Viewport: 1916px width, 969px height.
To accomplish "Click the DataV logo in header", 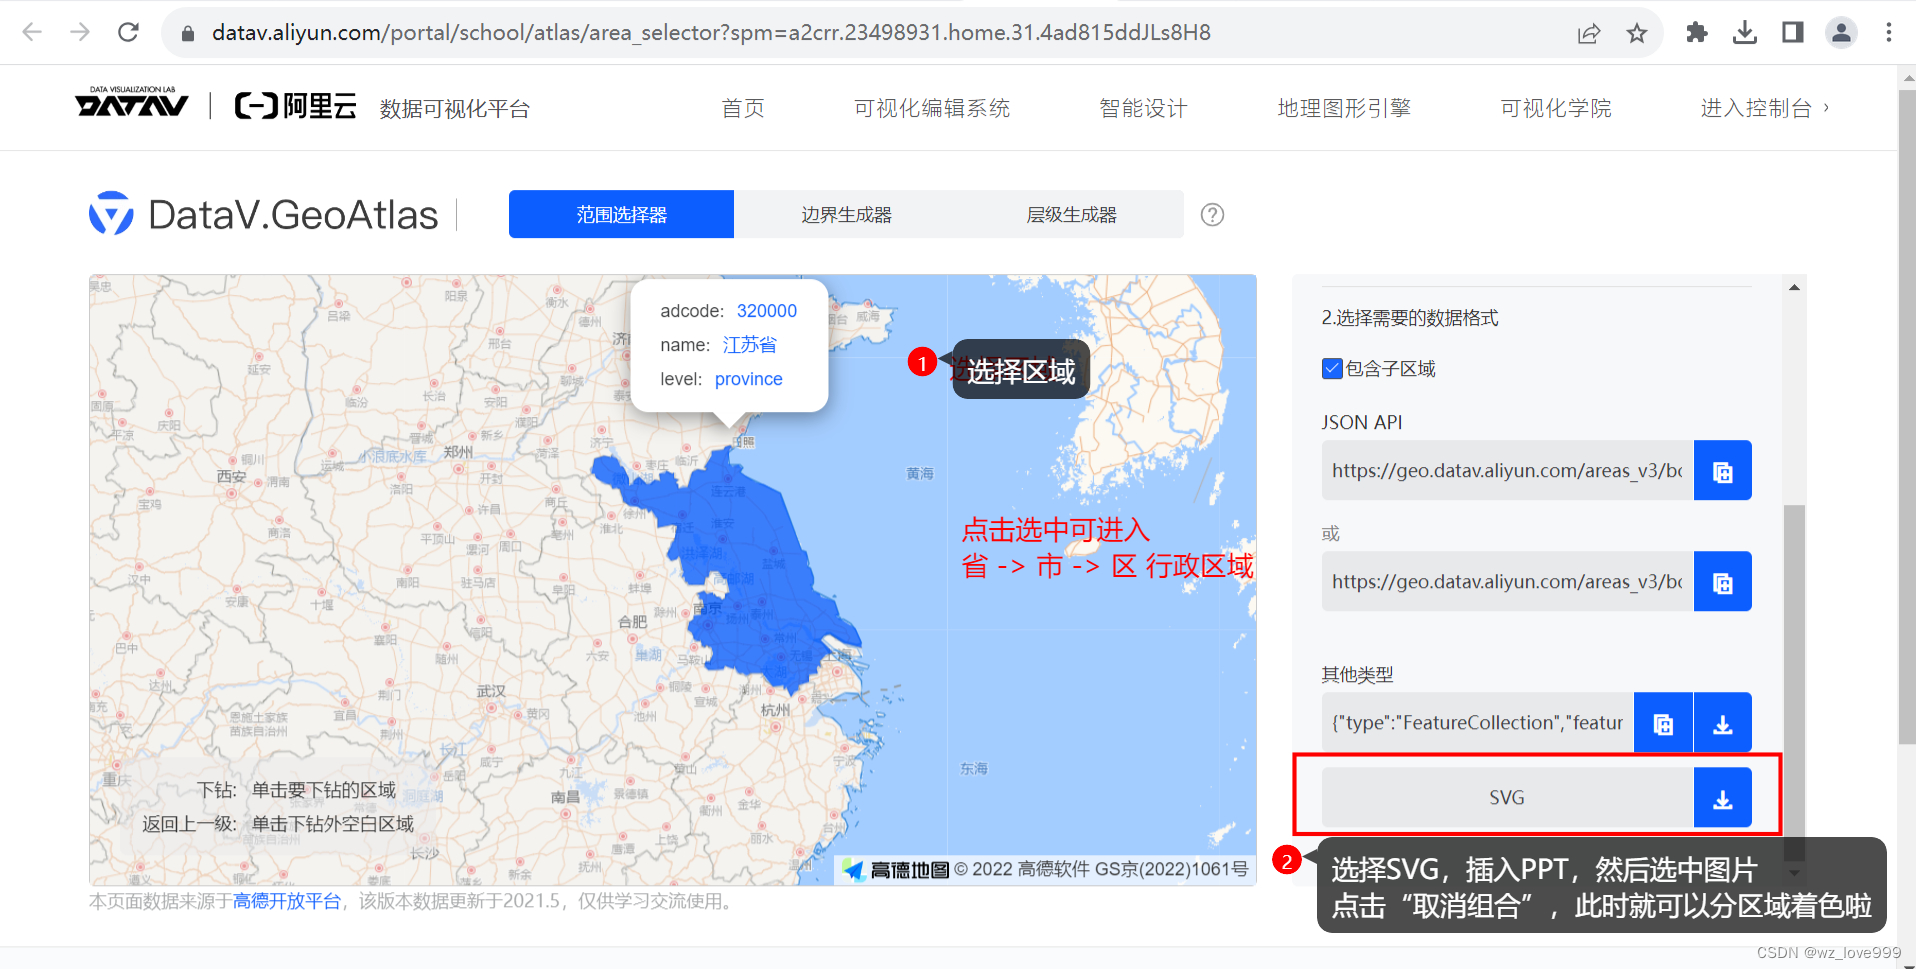I will pos(131,102).
